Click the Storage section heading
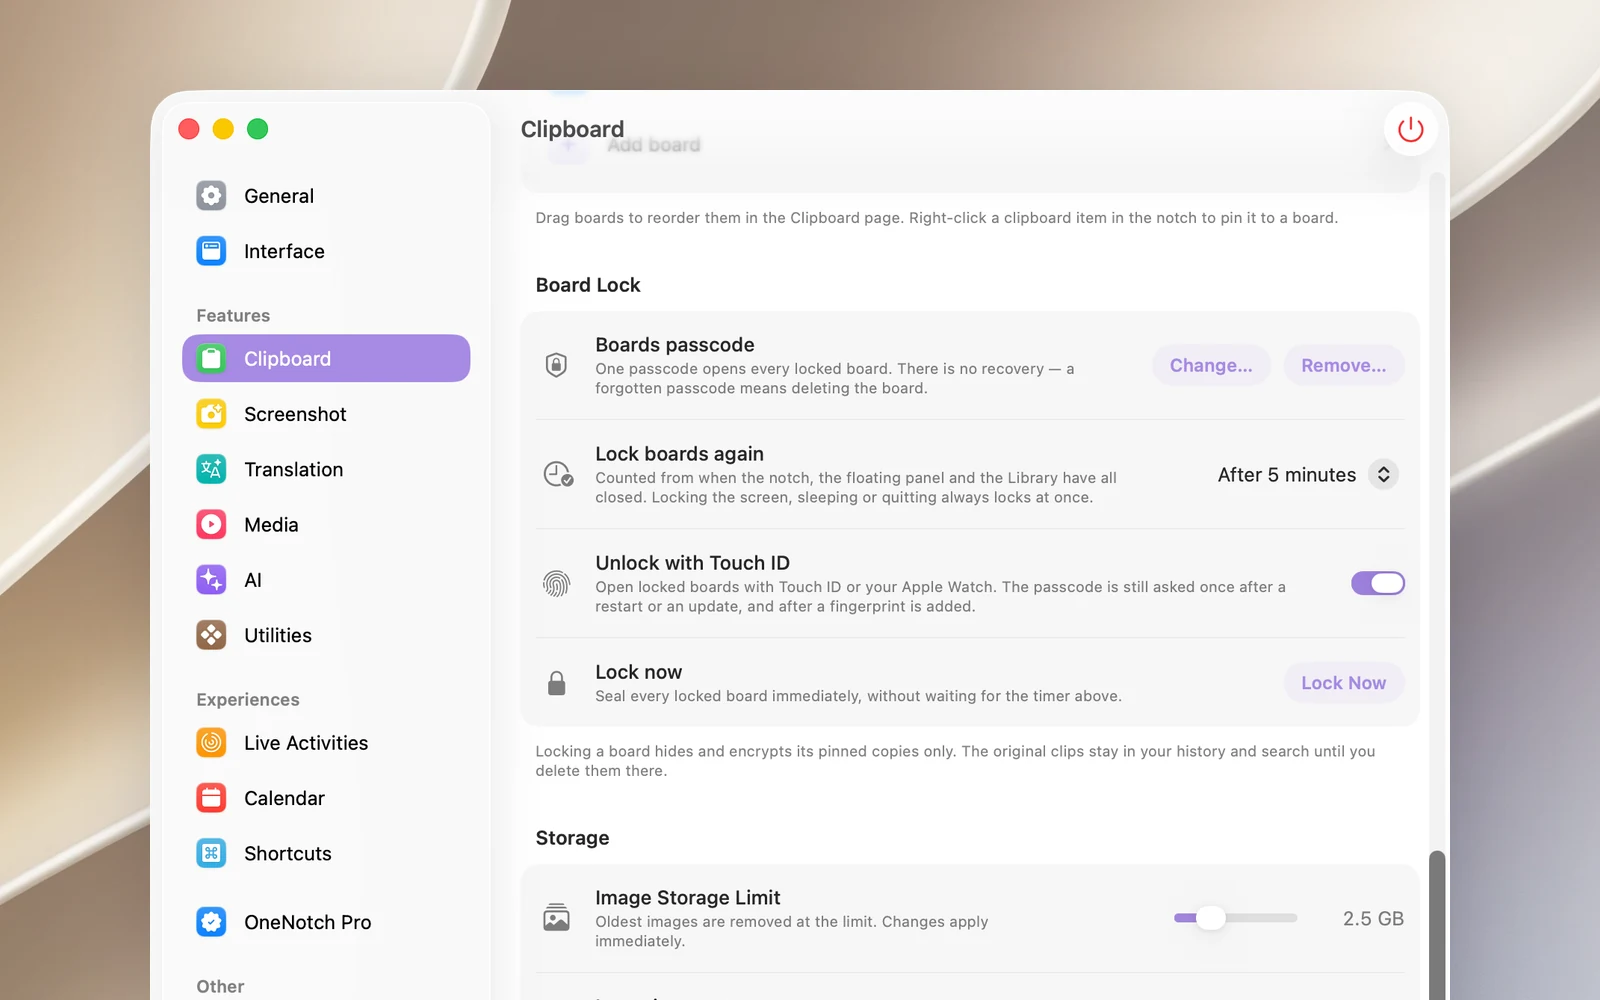 [572, 838]
